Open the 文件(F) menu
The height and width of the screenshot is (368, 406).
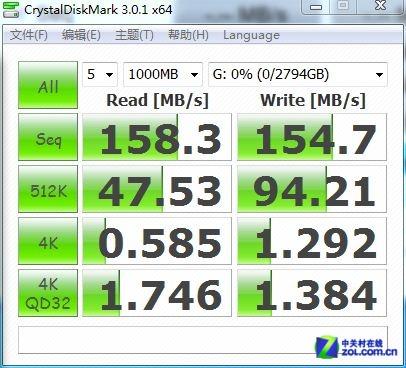tap(28, 35)
